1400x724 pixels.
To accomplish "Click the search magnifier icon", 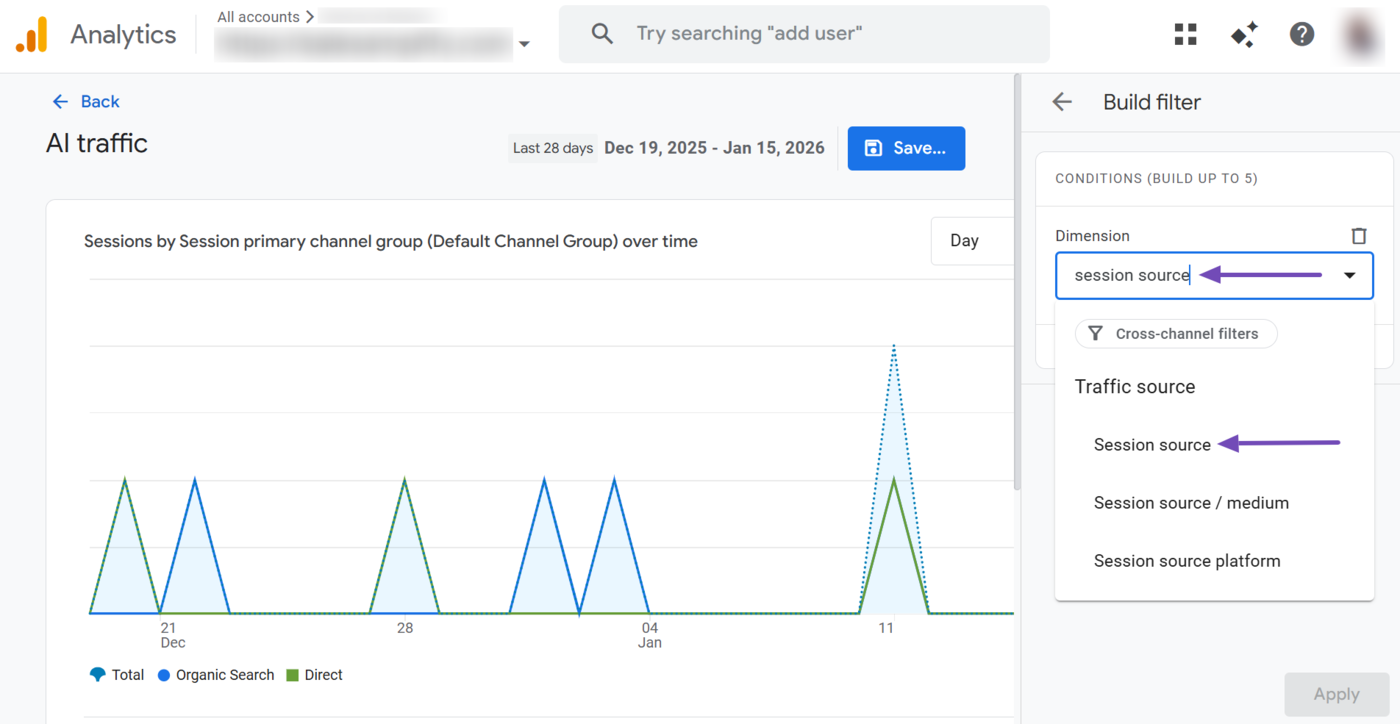I will 602,34.
